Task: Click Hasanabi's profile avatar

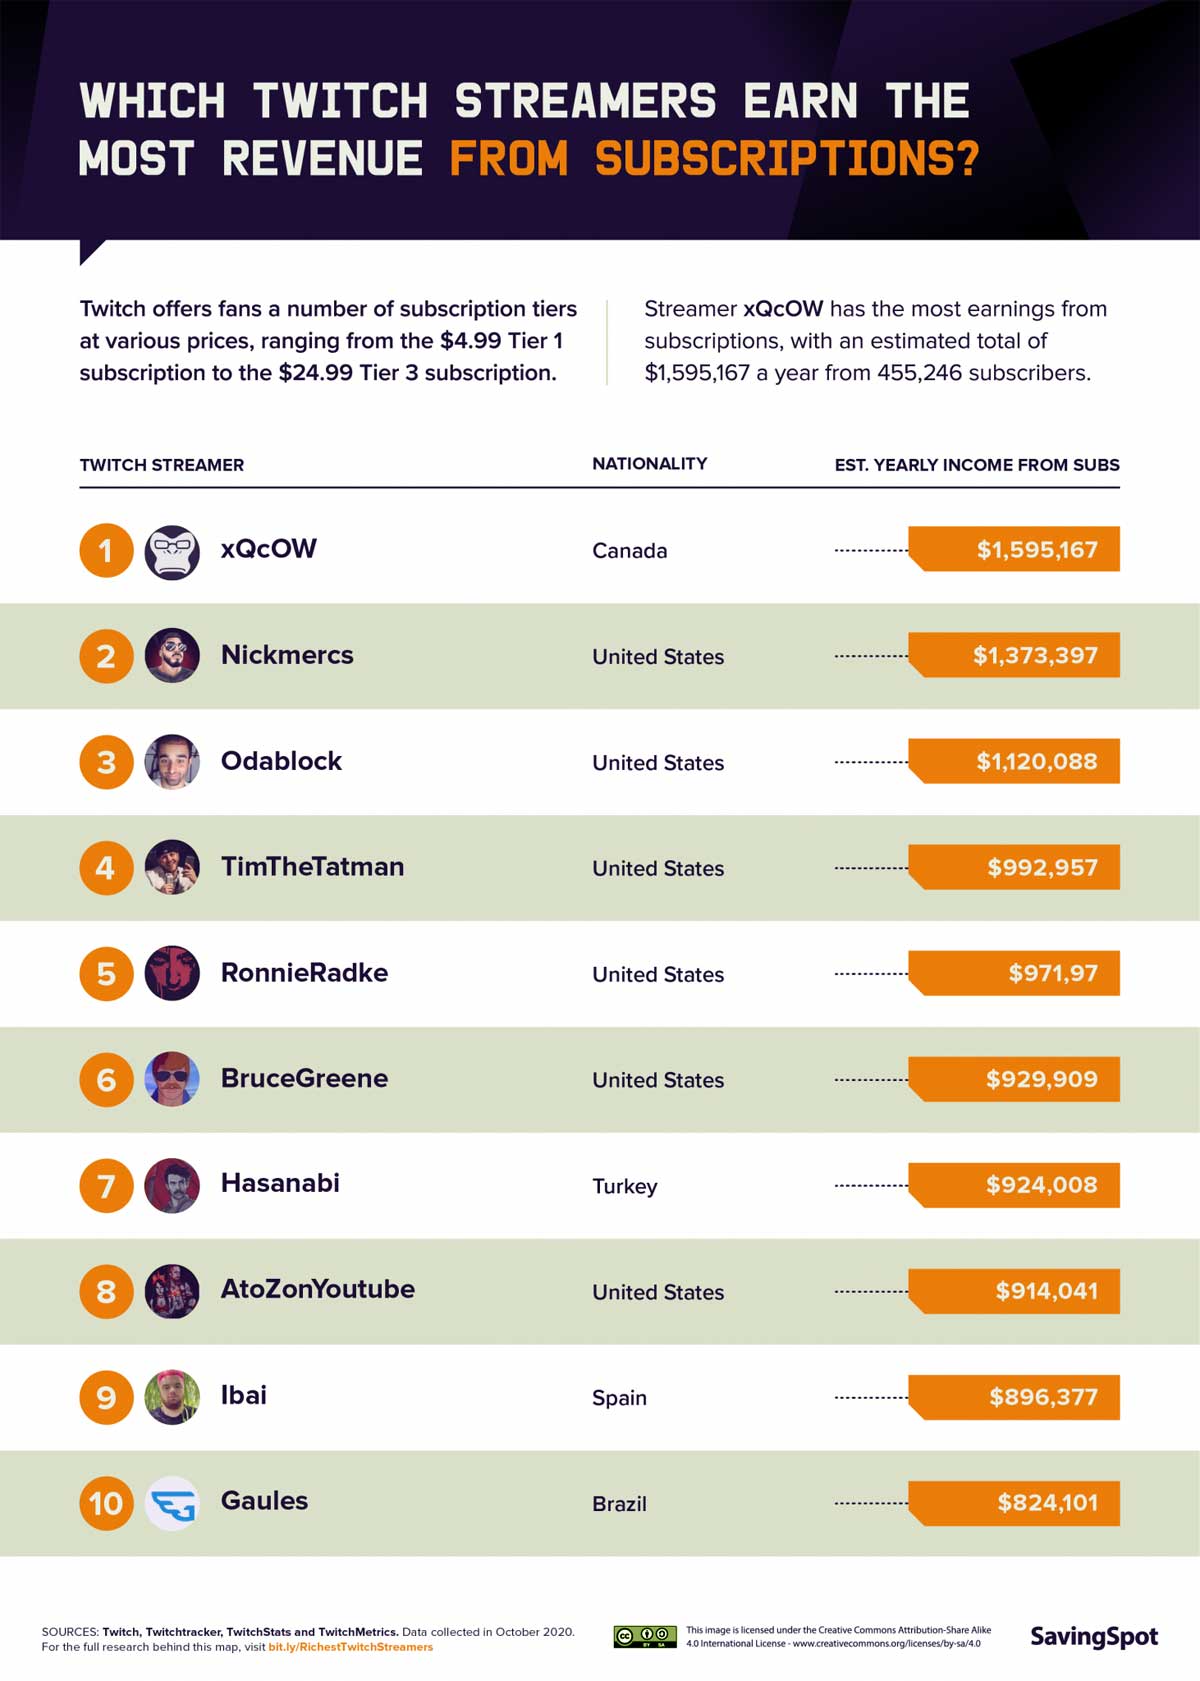Action: pos(172,1185)
